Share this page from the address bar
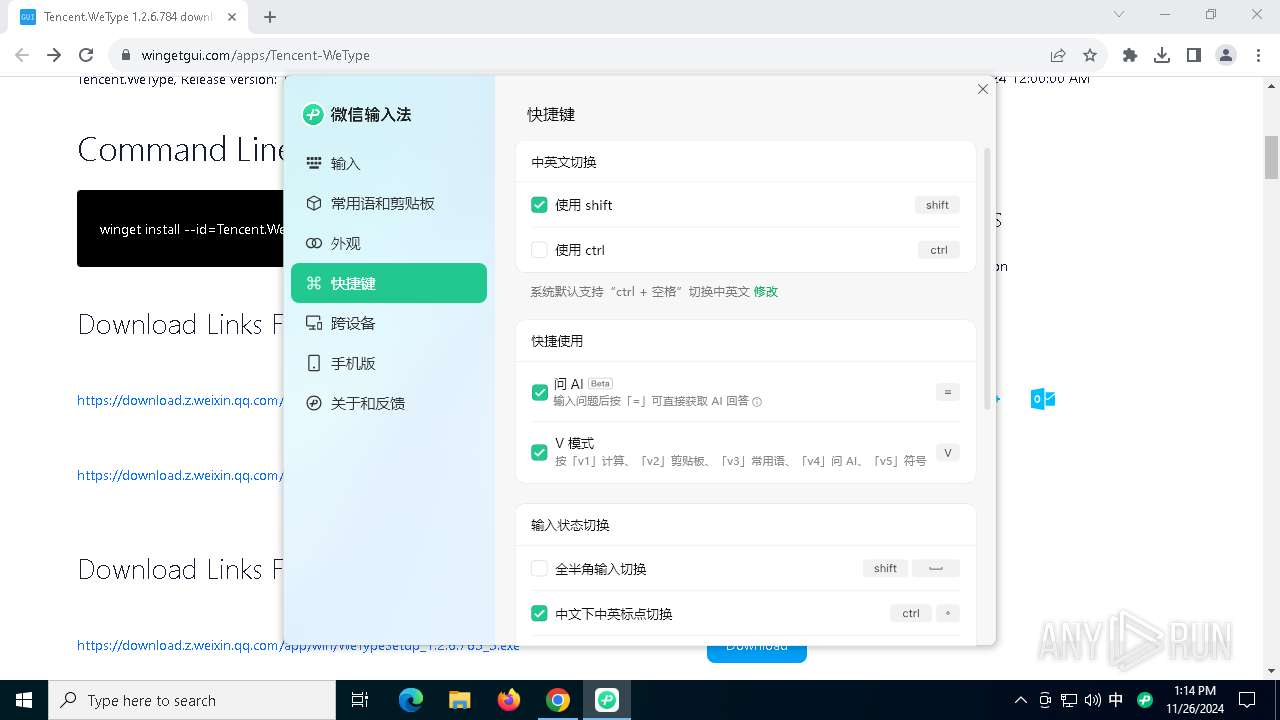The width and height of the screenshot is (1280, 720). click(x=1058, y=55)
